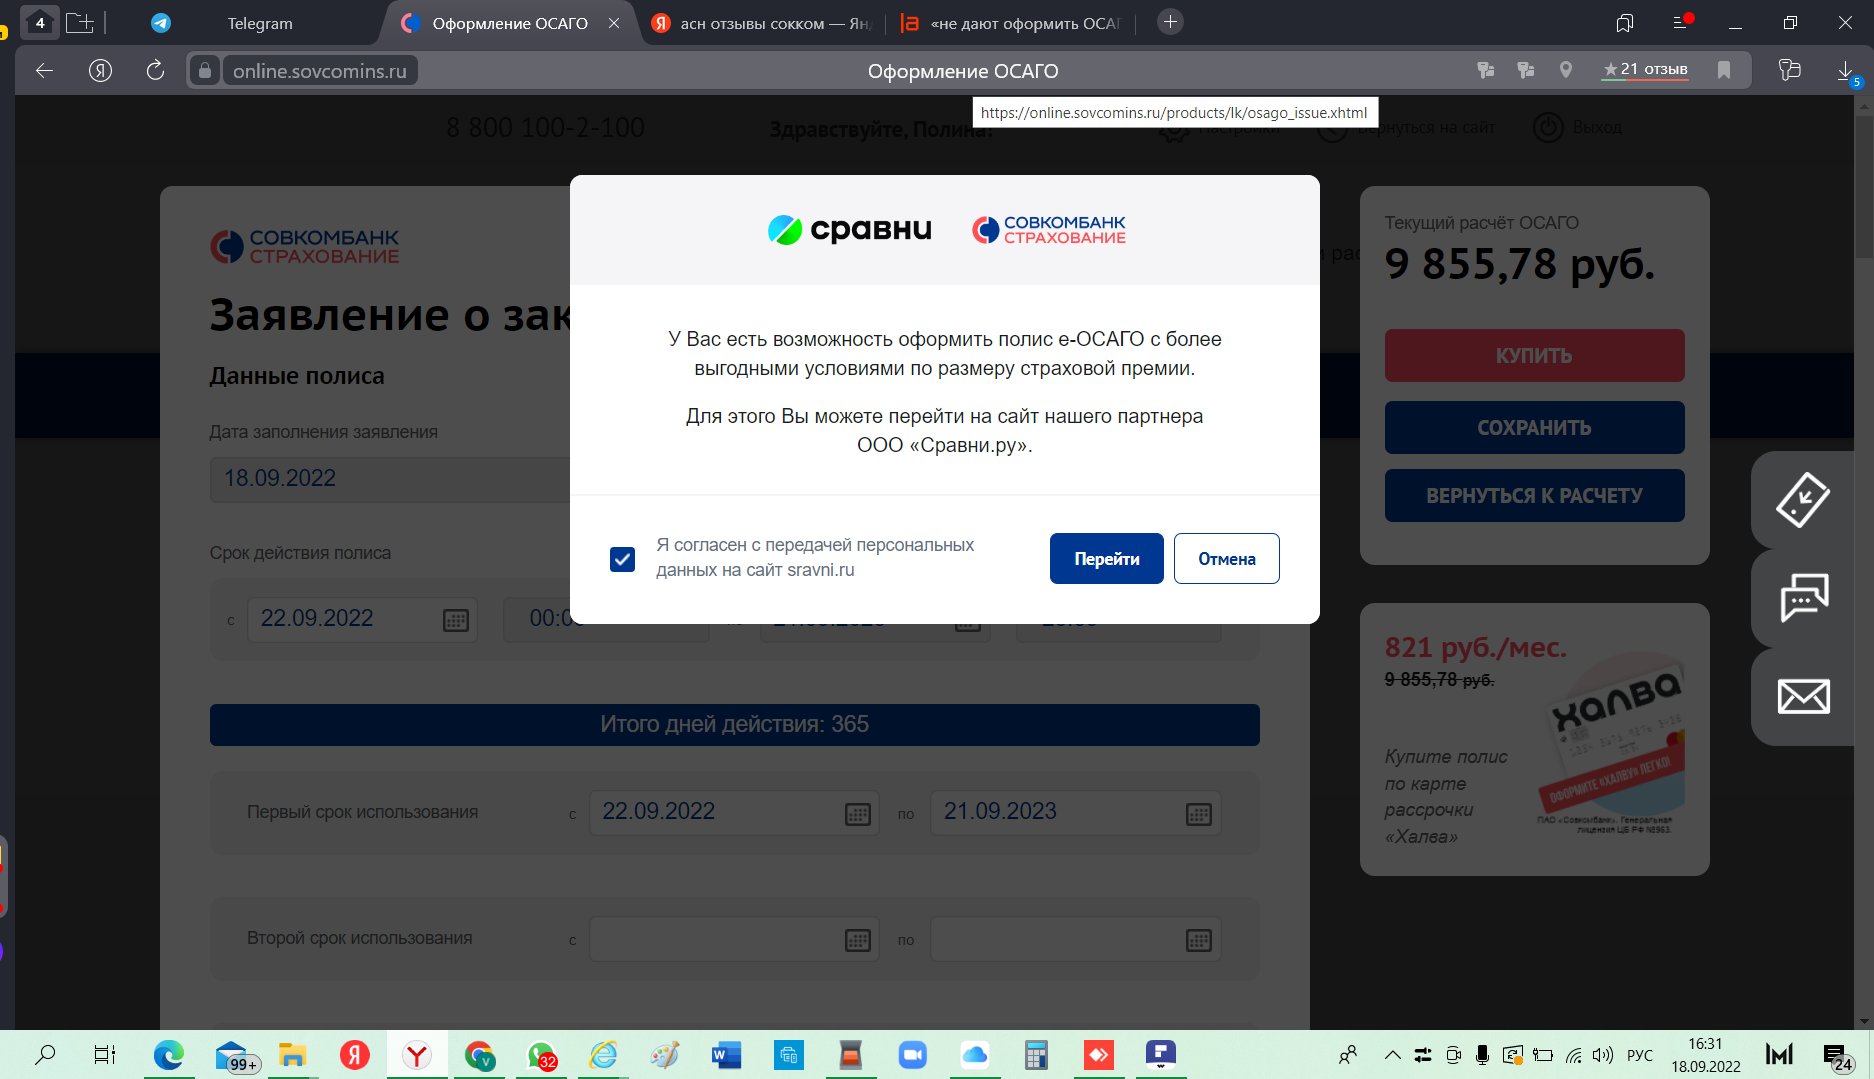Open calendar for second period end field
Screen dimensions: 1874x1079
pos(1198,940)
